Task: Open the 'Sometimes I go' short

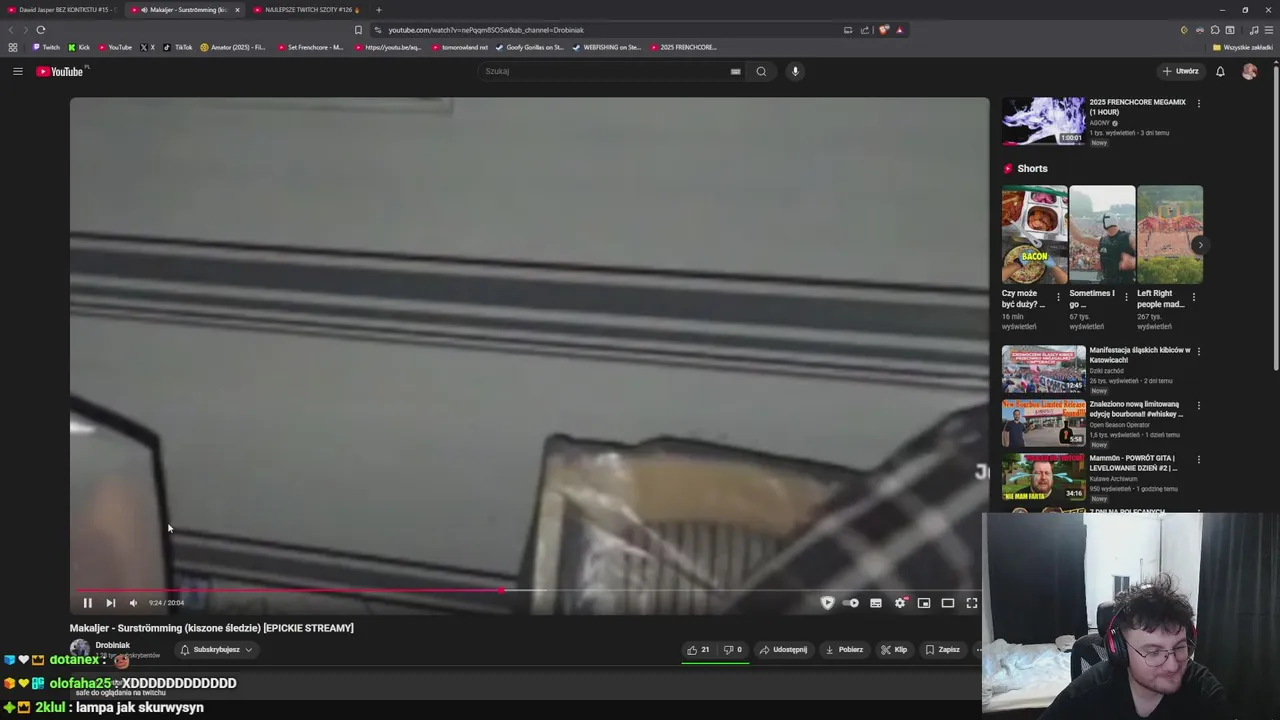Action: tap(1102, 235)
